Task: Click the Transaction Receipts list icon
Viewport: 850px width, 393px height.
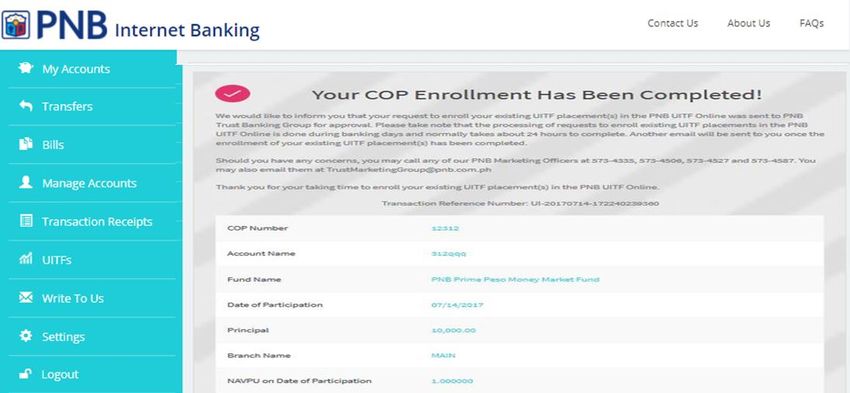Action: 25,221
